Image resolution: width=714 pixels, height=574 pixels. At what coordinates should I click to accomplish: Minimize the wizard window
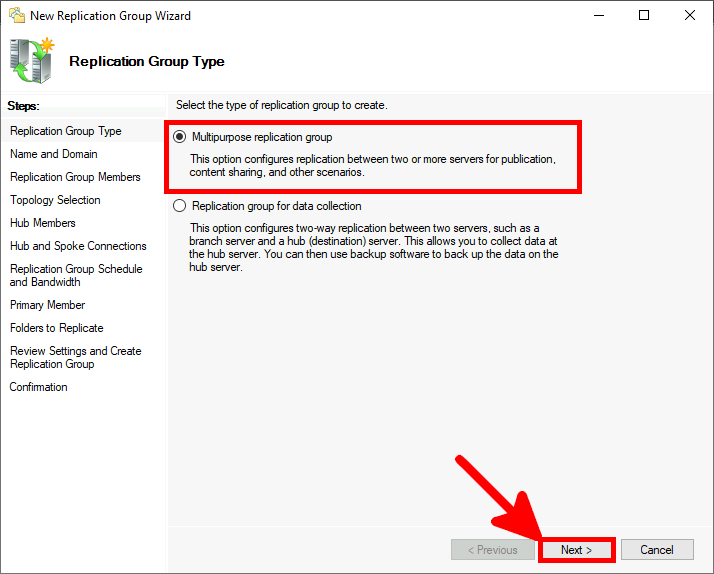(599, 15)
